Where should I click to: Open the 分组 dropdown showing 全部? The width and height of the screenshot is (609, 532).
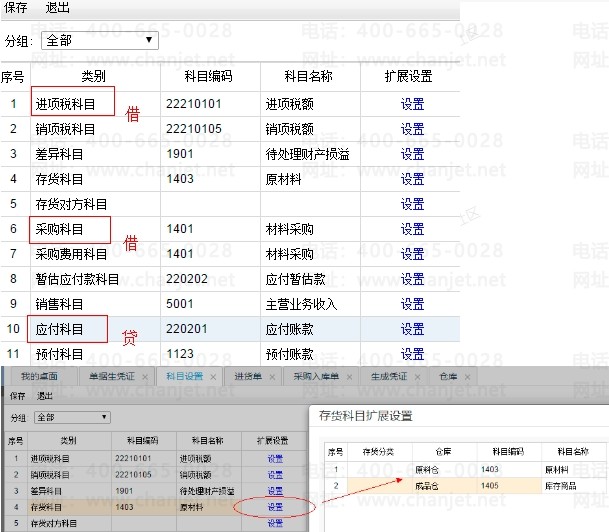coord(100,41)
